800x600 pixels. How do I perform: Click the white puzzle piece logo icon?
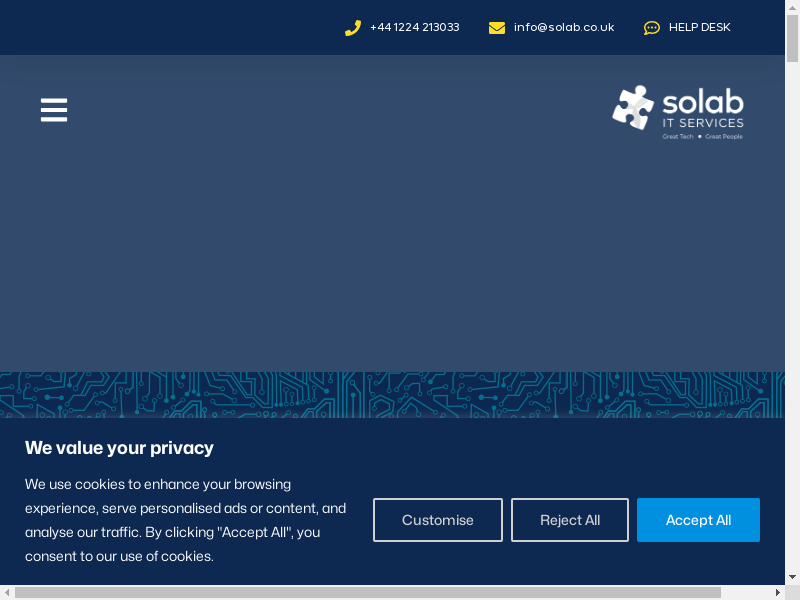click(x=633, y=108)
